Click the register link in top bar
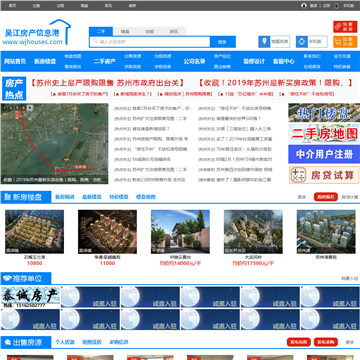Screen dimensions: 360x360 (x=326, y=6)
